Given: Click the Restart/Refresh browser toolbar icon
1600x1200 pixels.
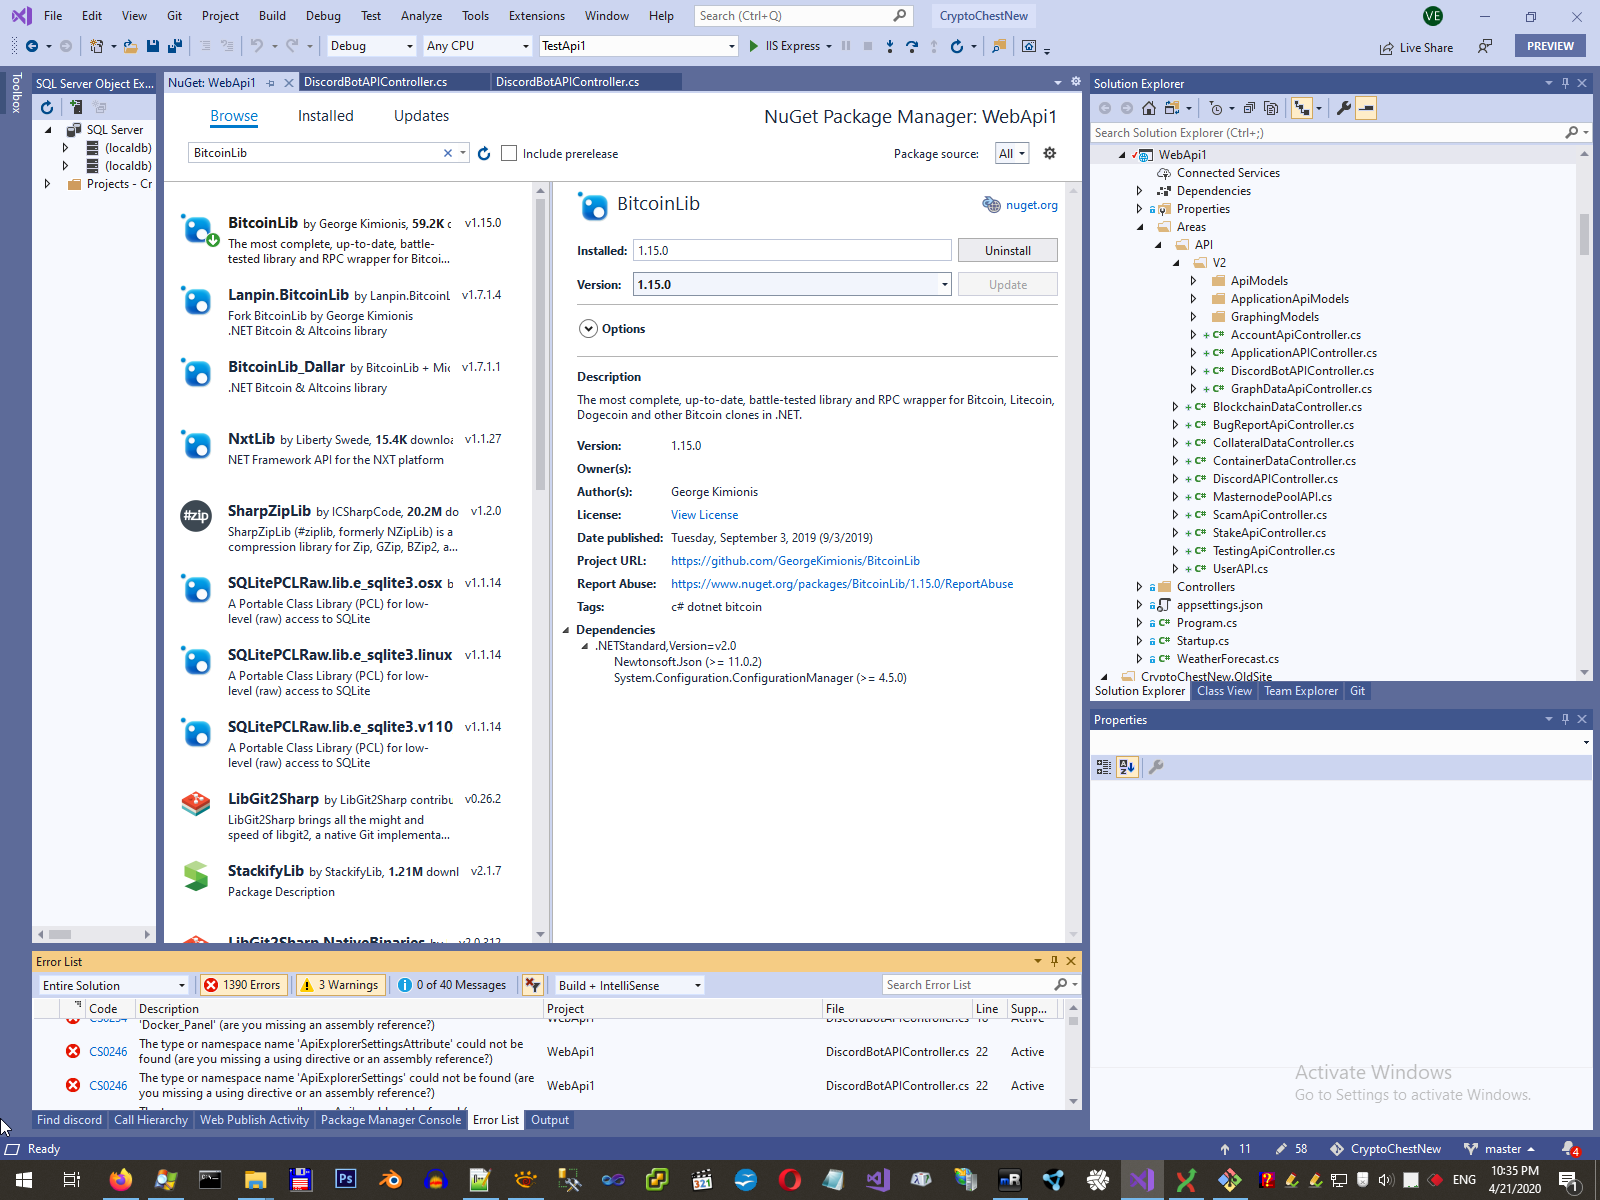Looking at the screenshot, I should pos(957,46).
